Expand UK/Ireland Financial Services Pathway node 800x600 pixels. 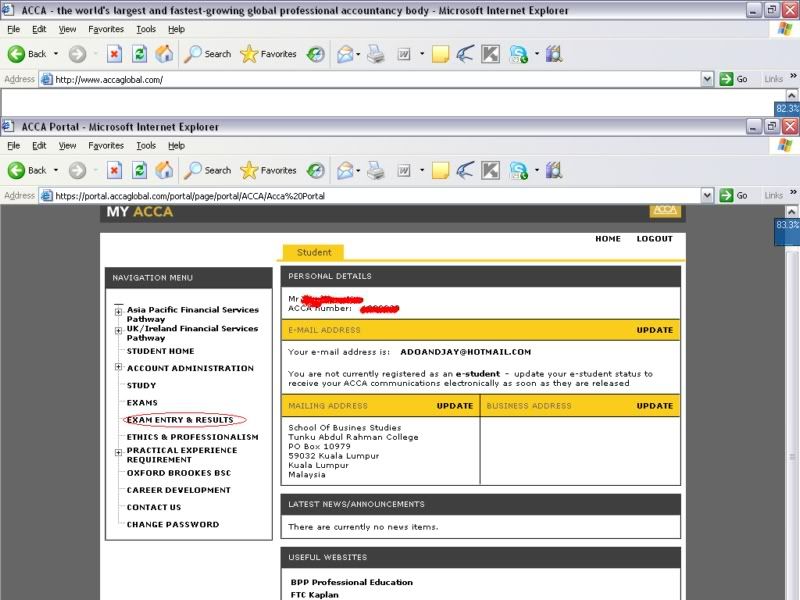click(118, 331)
